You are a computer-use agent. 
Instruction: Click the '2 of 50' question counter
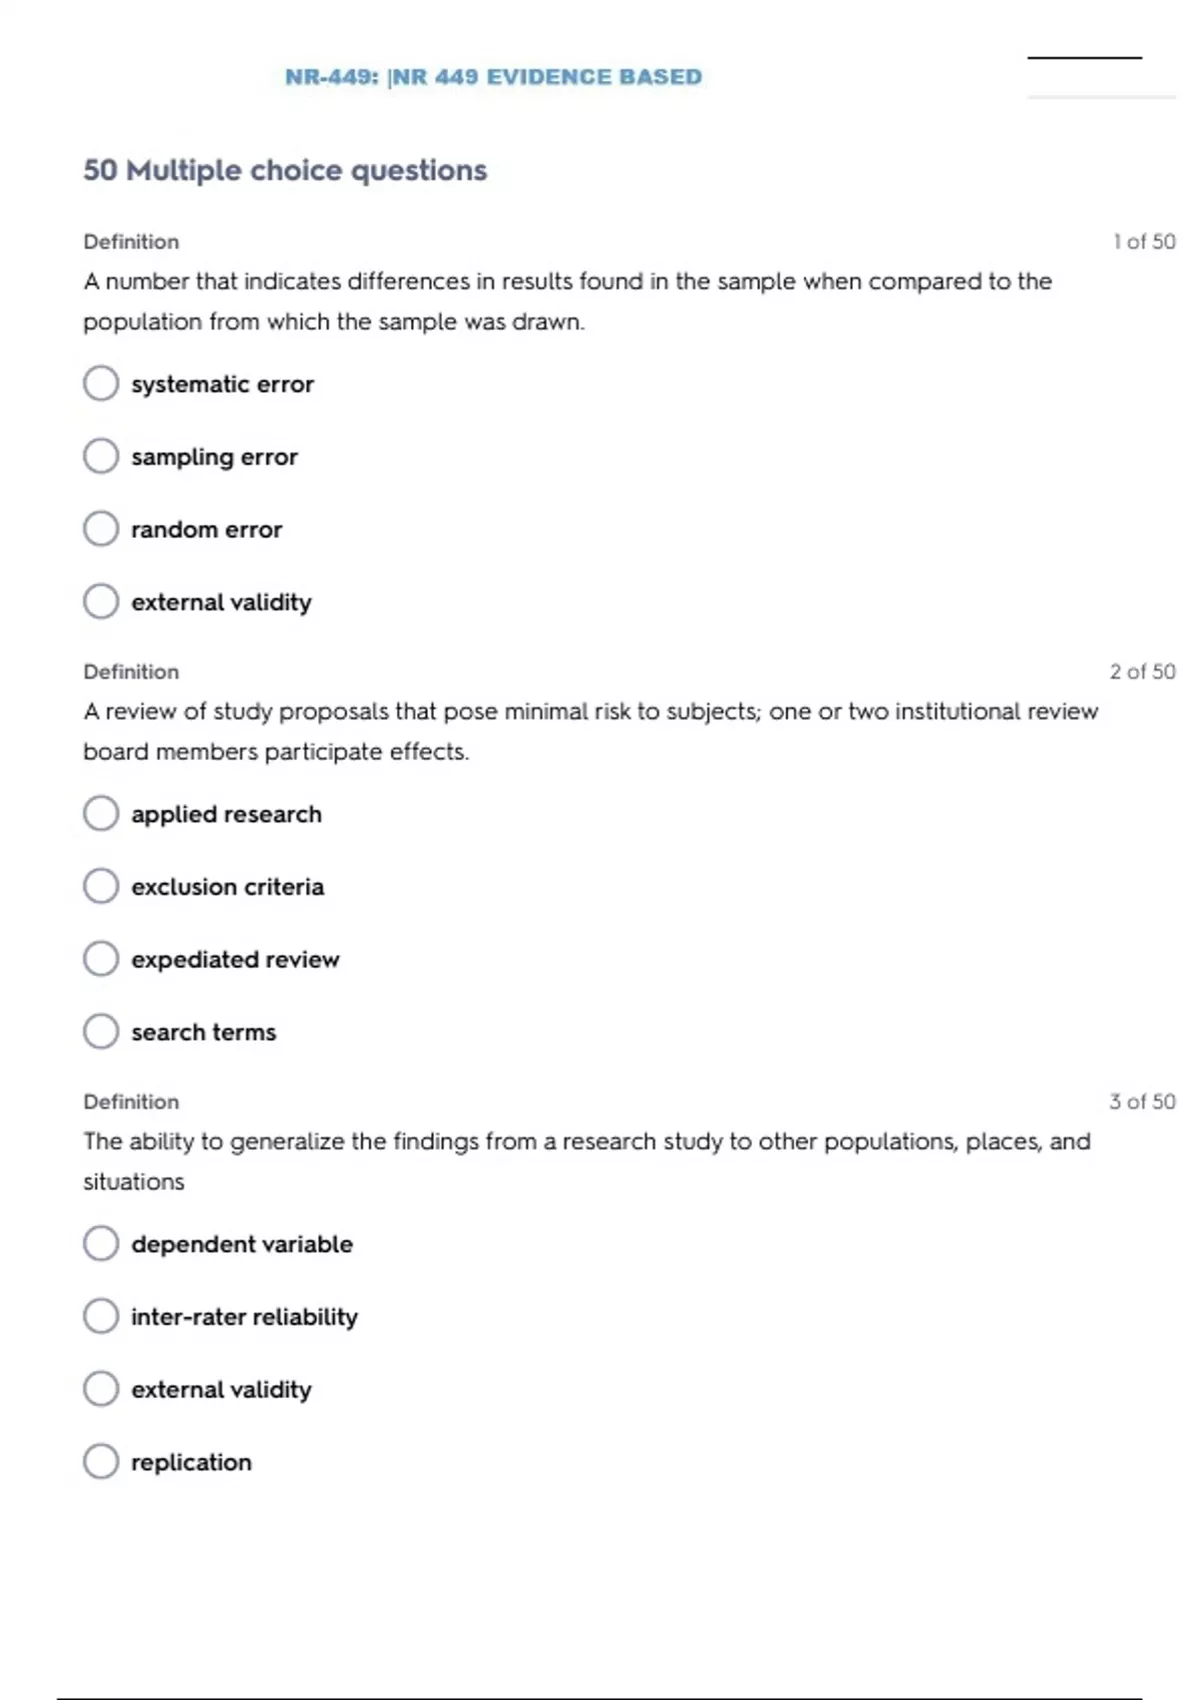click(x=1142, y=672)
